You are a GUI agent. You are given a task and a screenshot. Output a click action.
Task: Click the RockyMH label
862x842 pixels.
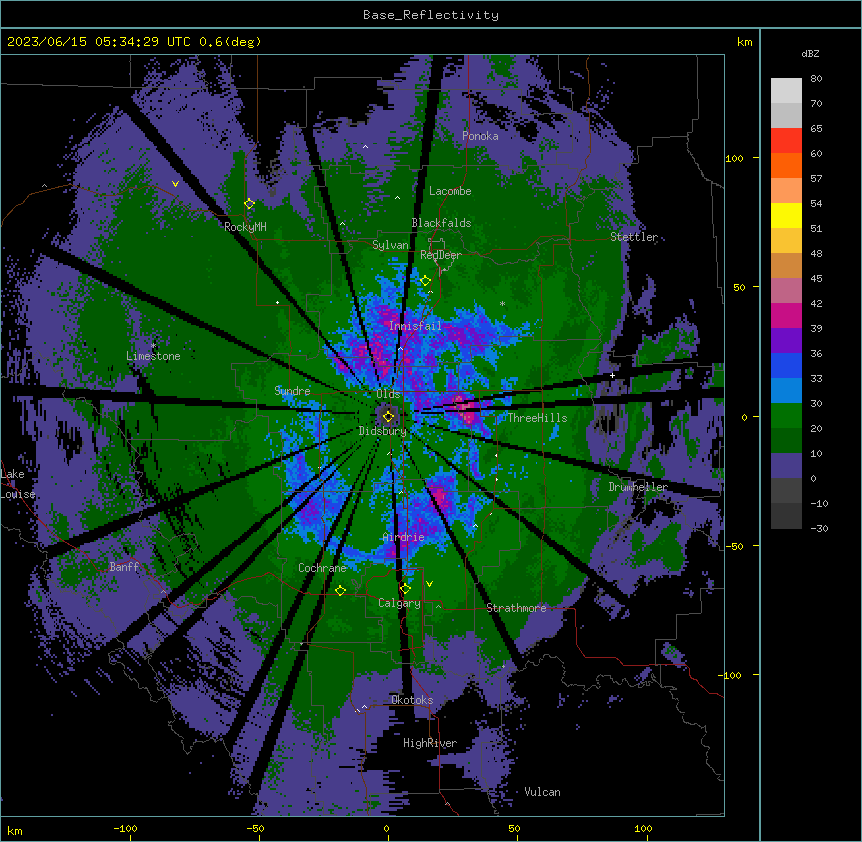[x=245, y=226]
